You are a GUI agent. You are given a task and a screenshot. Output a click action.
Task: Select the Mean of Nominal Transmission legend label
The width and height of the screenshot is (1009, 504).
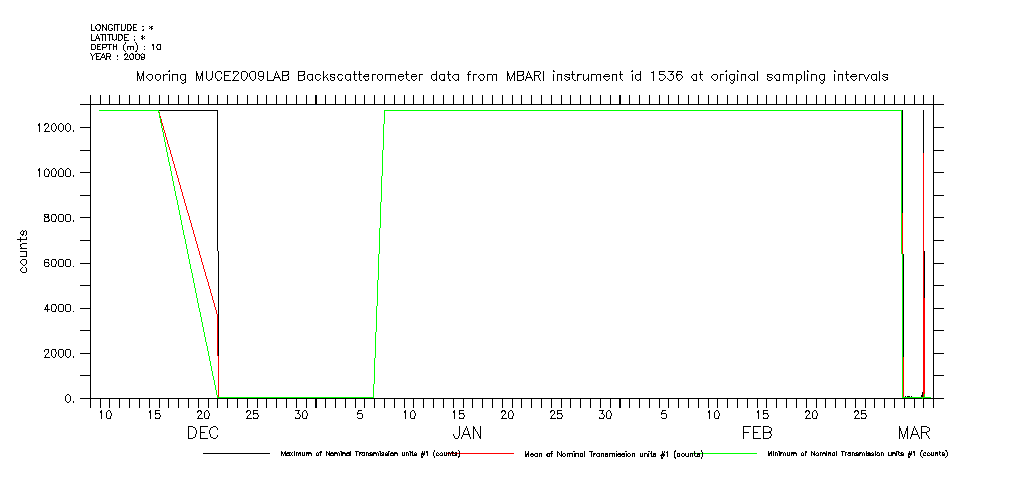(x=613, y=454)
